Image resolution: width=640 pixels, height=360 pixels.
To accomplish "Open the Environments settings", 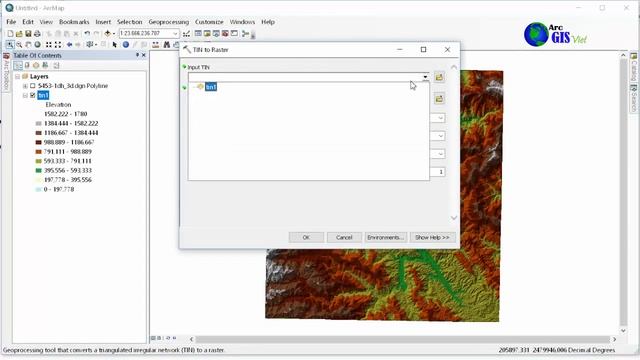I will click(385, 237).
